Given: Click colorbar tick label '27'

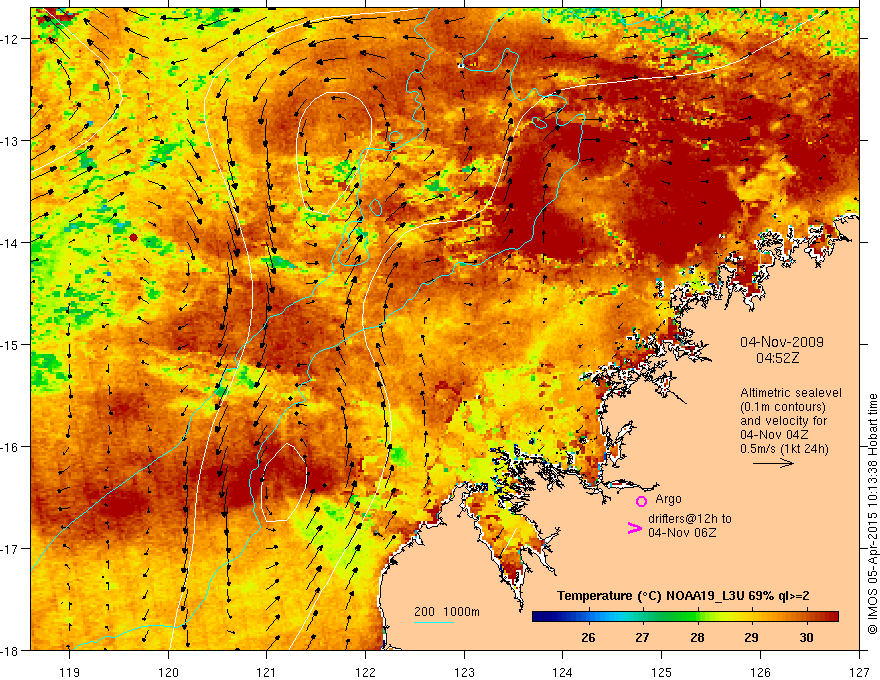Looking at the screenshot, I should click(x=643, y=637).
